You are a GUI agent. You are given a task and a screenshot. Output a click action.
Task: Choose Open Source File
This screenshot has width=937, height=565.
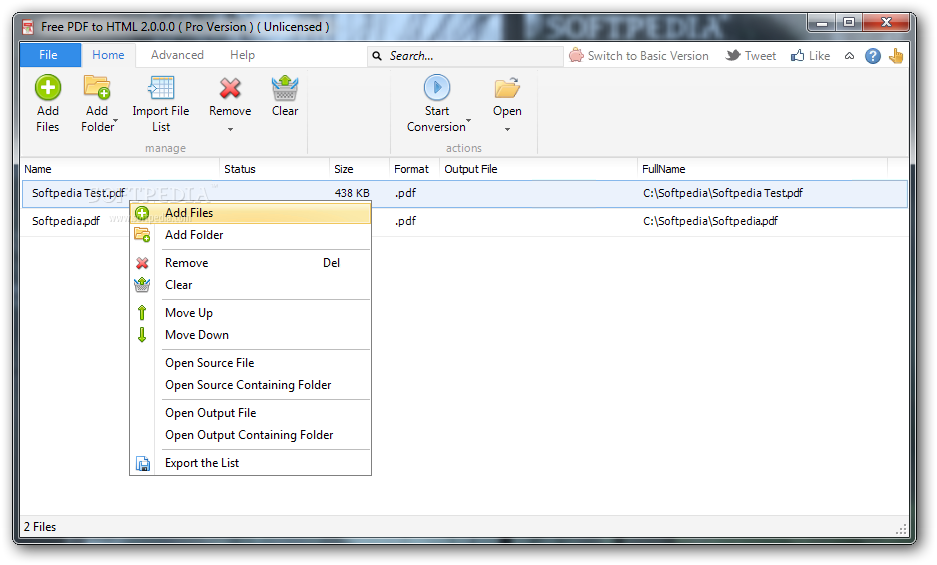click(x=210, y=363)
